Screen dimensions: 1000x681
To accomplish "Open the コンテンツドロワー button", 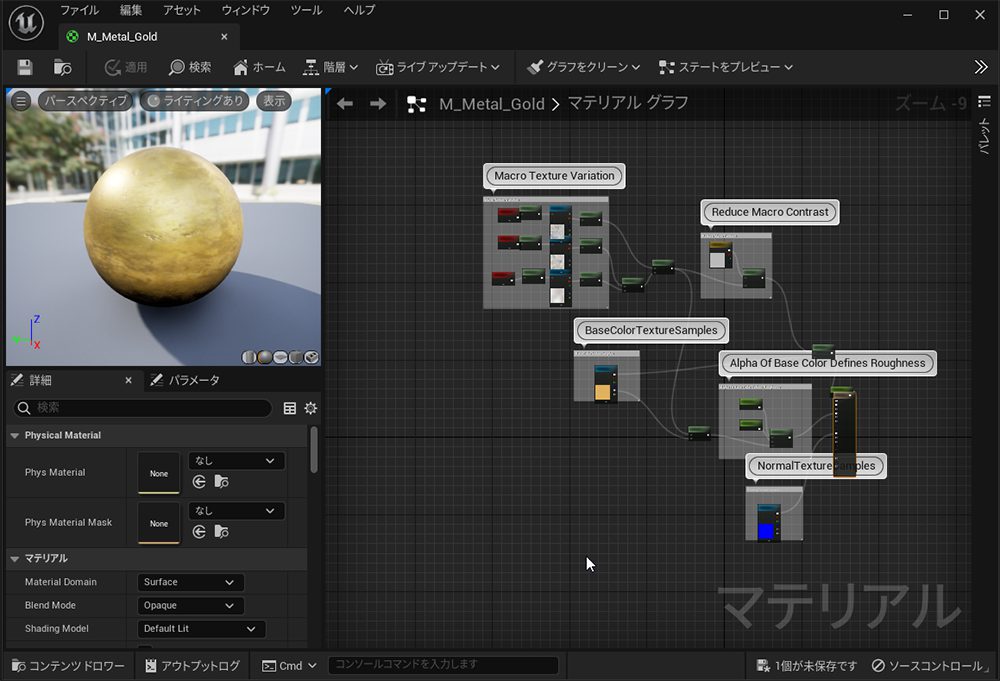I will click(68, 666).
